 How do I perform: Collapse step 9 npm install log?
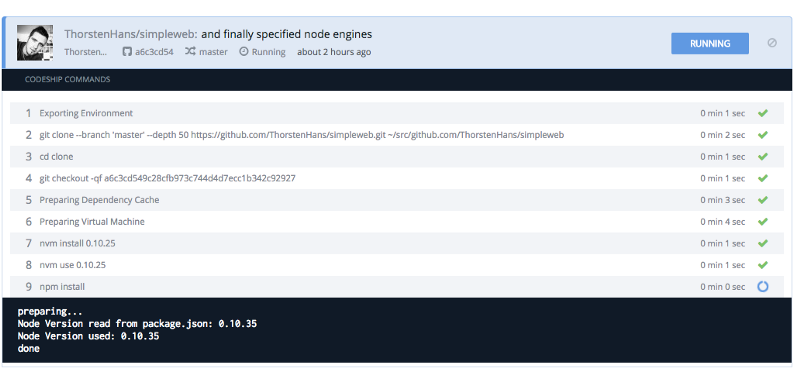point(397,287)
